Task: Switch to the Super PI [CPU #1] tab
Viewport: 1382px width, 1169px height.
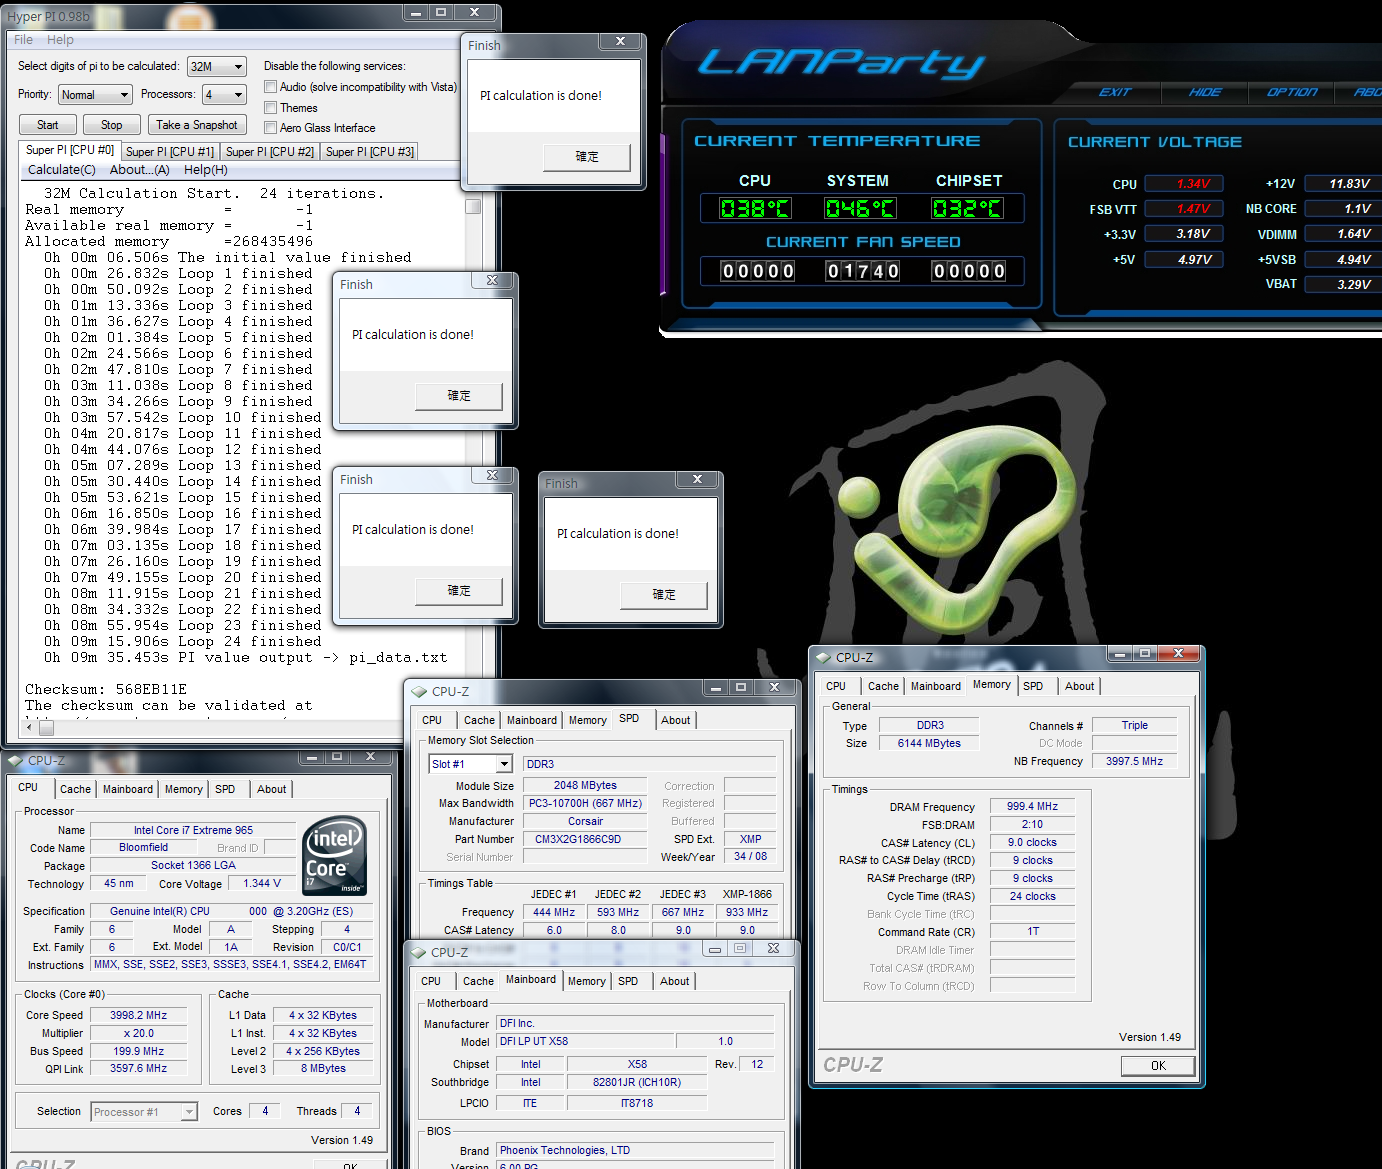Action: pos(170,152)
